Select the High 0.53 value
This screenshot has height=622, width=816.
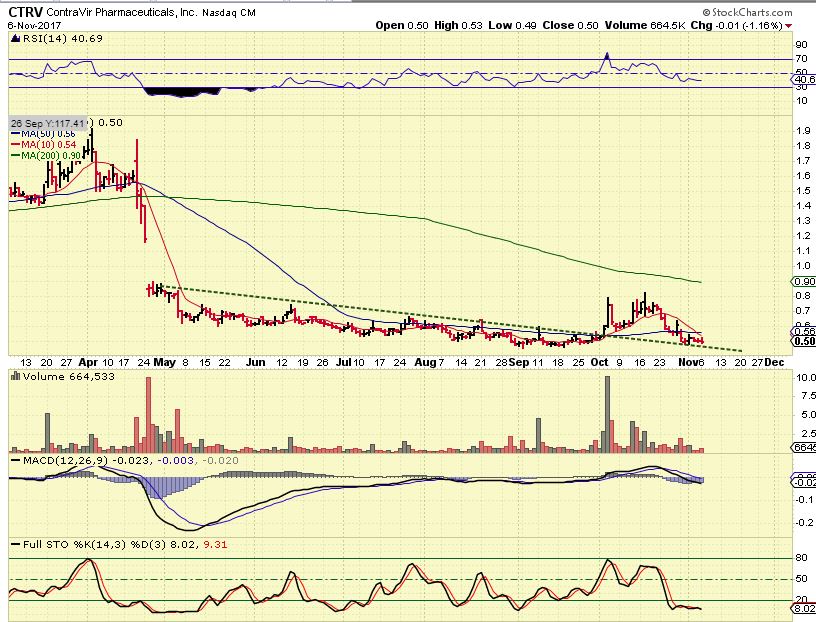(x=458, y=25)
